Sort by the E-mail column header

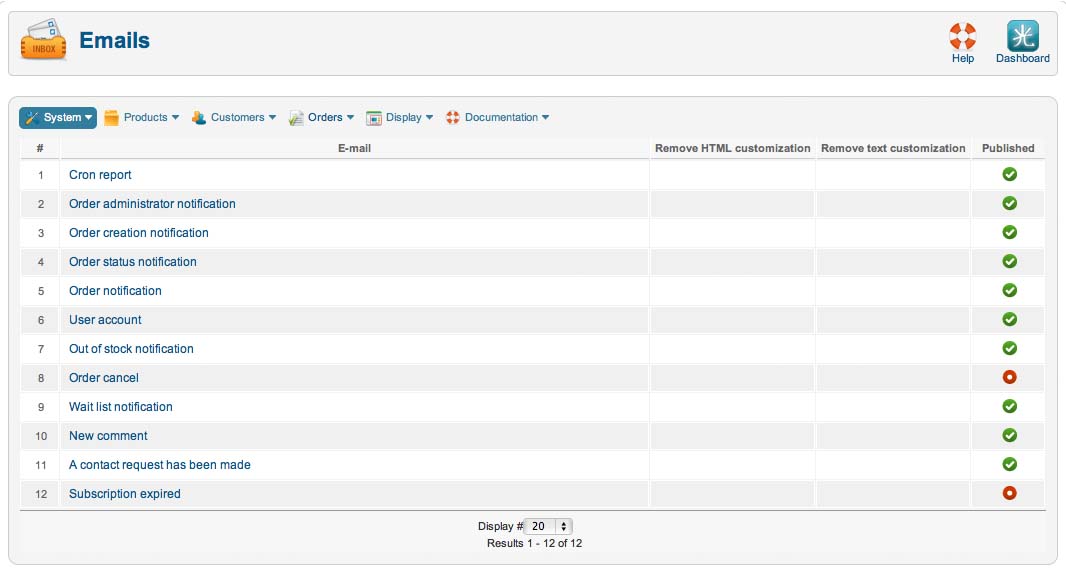click(x=354, y=148)
